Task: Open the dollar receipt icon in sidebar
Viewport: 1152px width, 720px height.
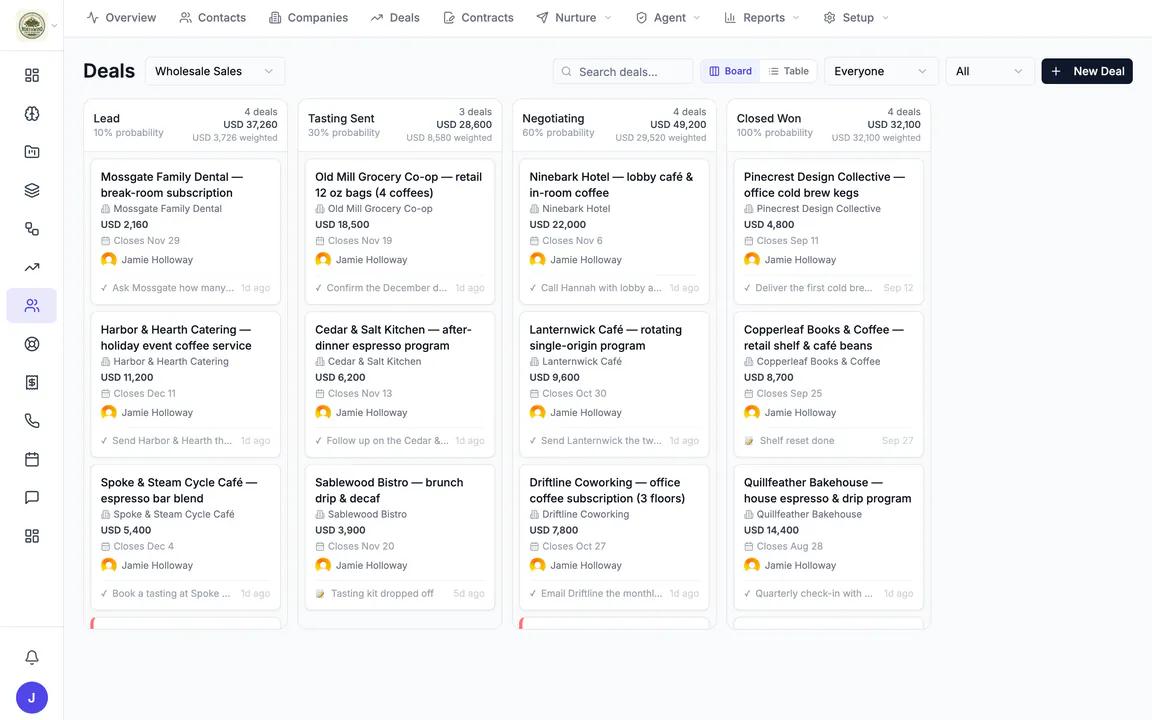Action: tap(32, 382)
